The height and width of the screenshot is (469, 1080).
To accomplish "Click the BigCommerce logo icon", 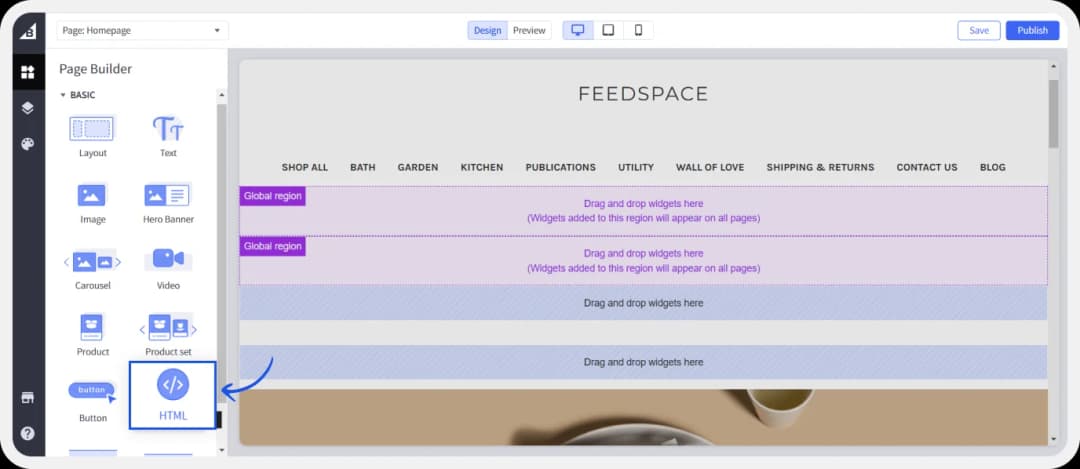I will click(28, 31).
